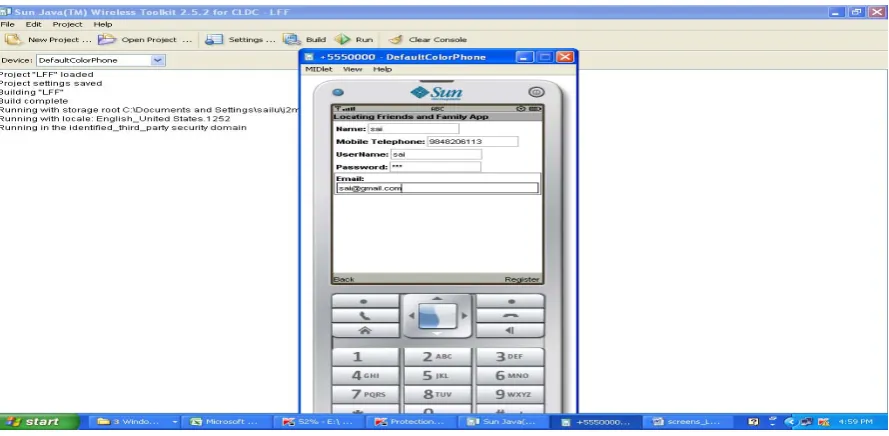The width and height of the screenshot is (889, 436).
Task: Click the navigation pad right arrow
Action: tap(464, 316)
